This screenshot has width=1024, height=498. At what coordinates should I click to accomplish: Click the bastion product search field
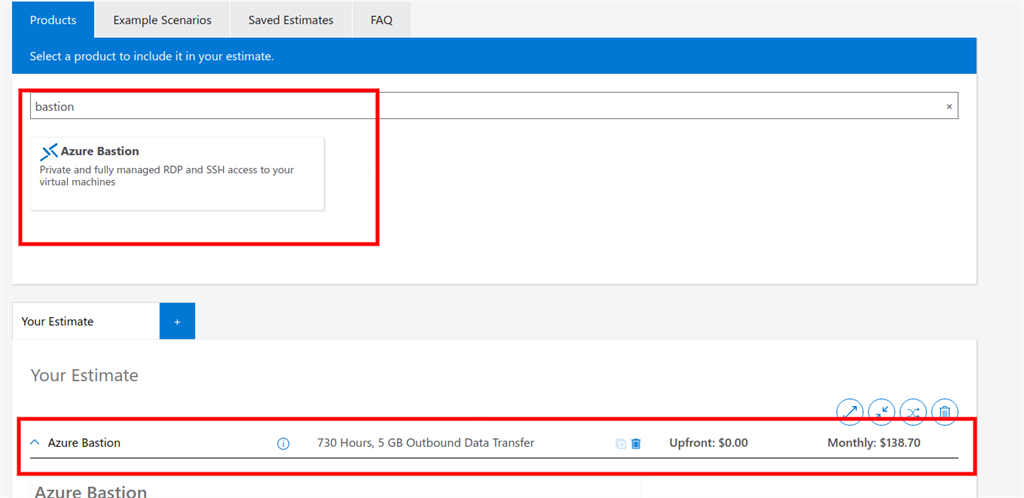coord(494,106)
